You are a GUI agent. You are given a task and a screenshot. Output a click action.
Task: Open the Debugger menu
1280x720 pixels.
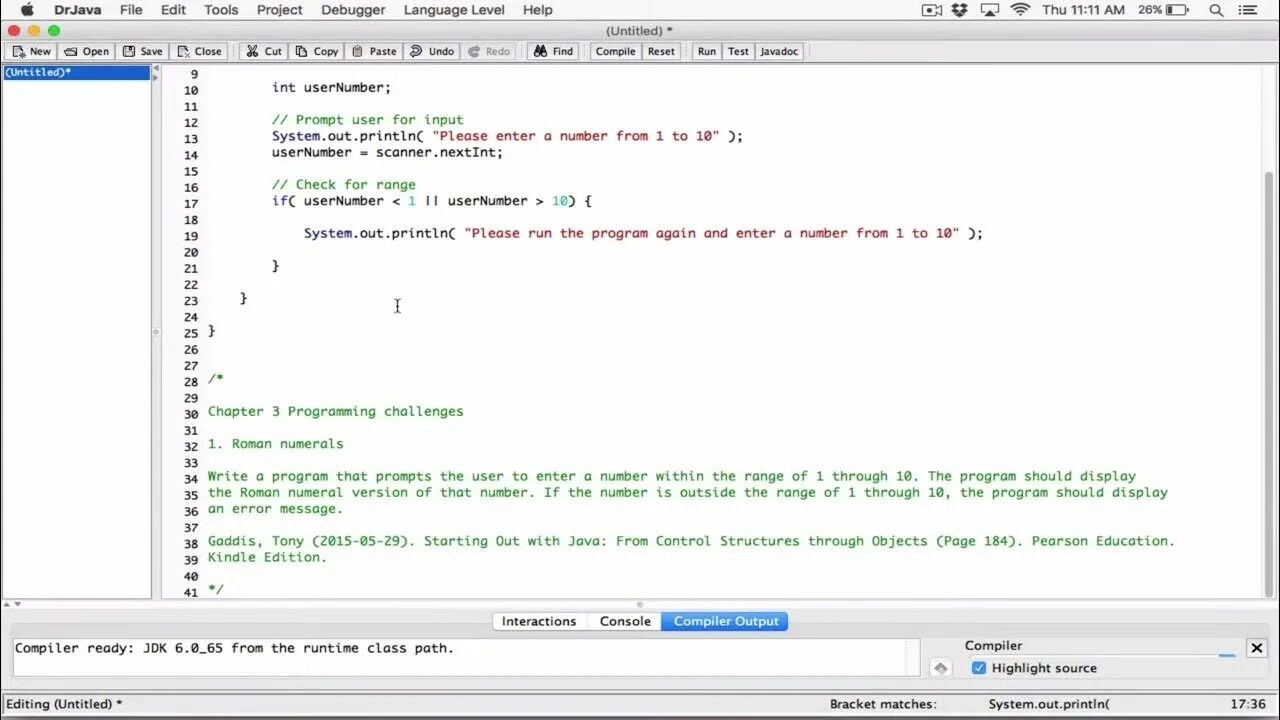click(x=353, y=10)
